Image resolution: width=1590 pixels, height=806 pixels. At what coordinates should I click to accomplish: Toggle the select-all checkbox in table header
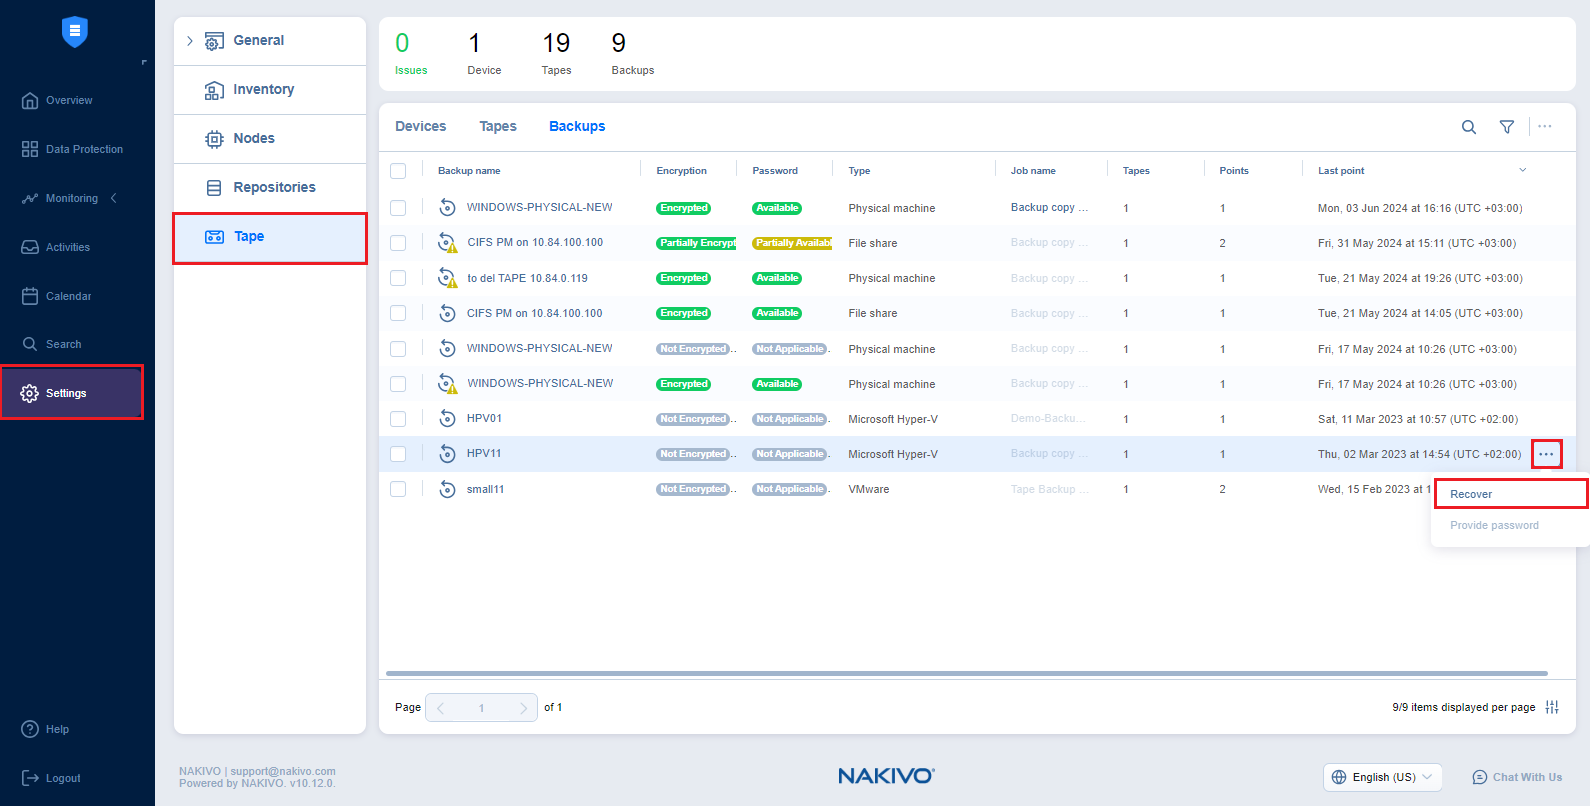(x=398, y=171)
